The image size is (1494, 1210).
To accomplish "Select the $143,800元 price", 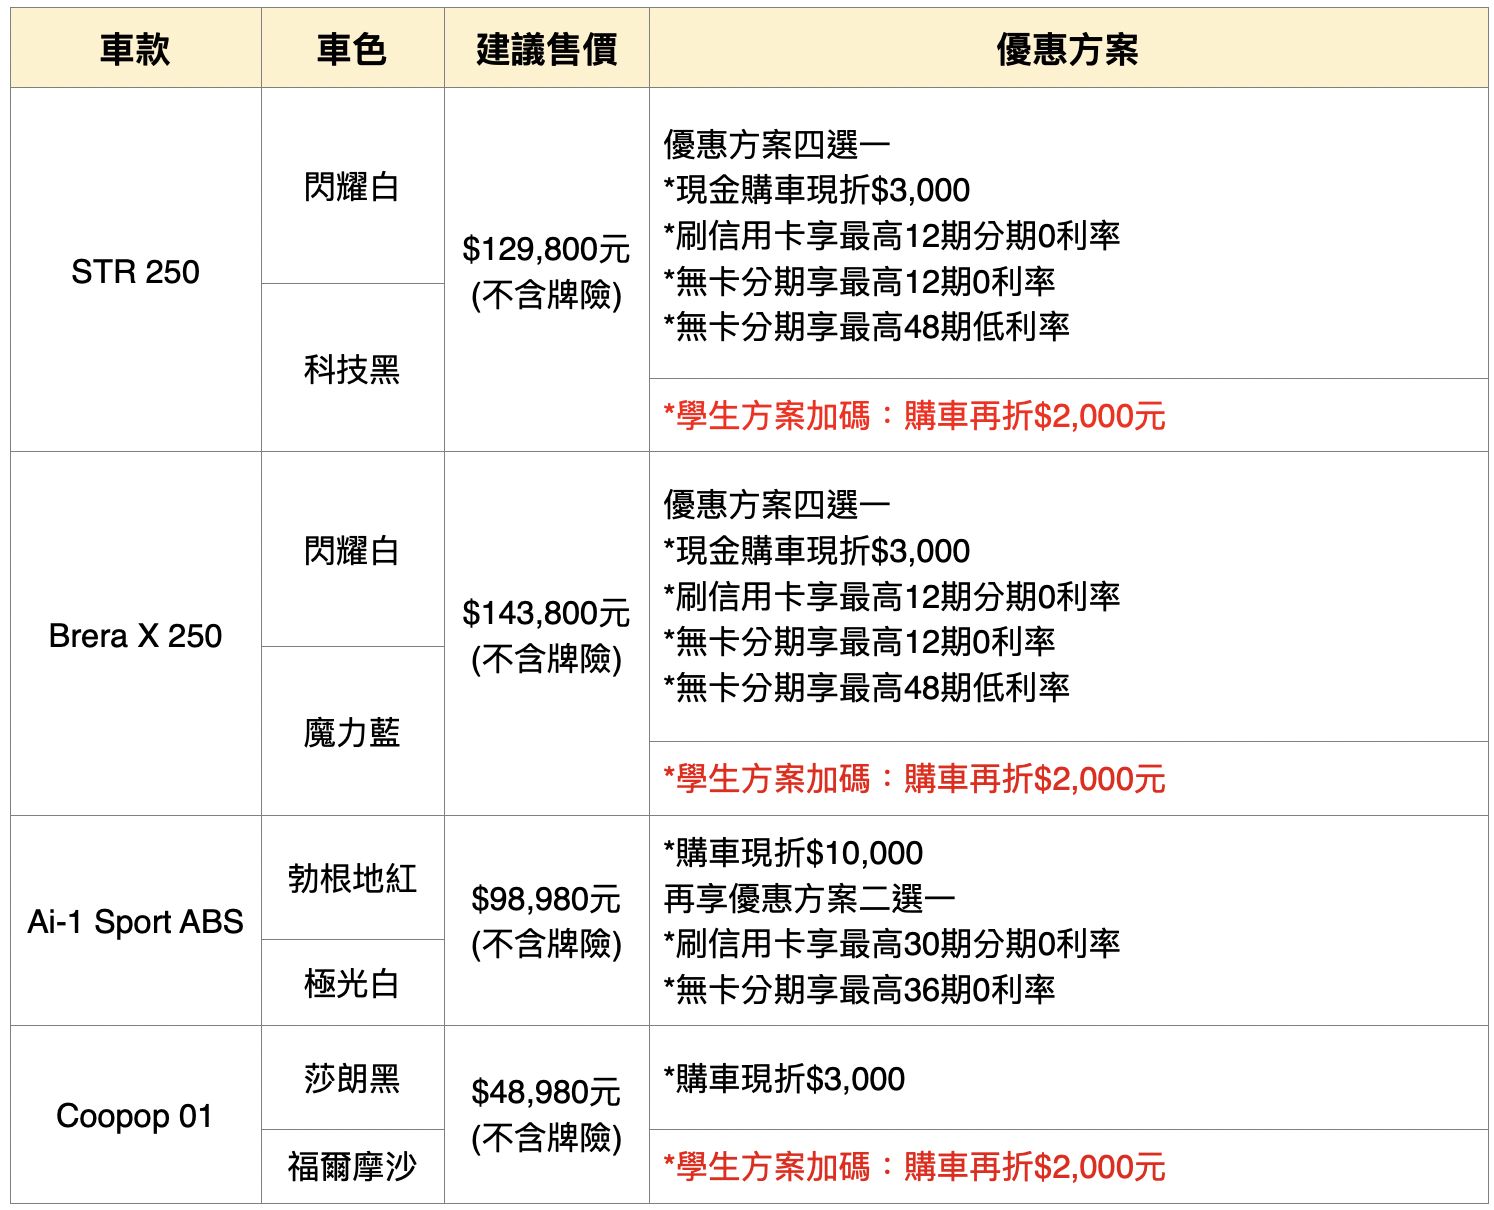I will click(x=546, y=613).
